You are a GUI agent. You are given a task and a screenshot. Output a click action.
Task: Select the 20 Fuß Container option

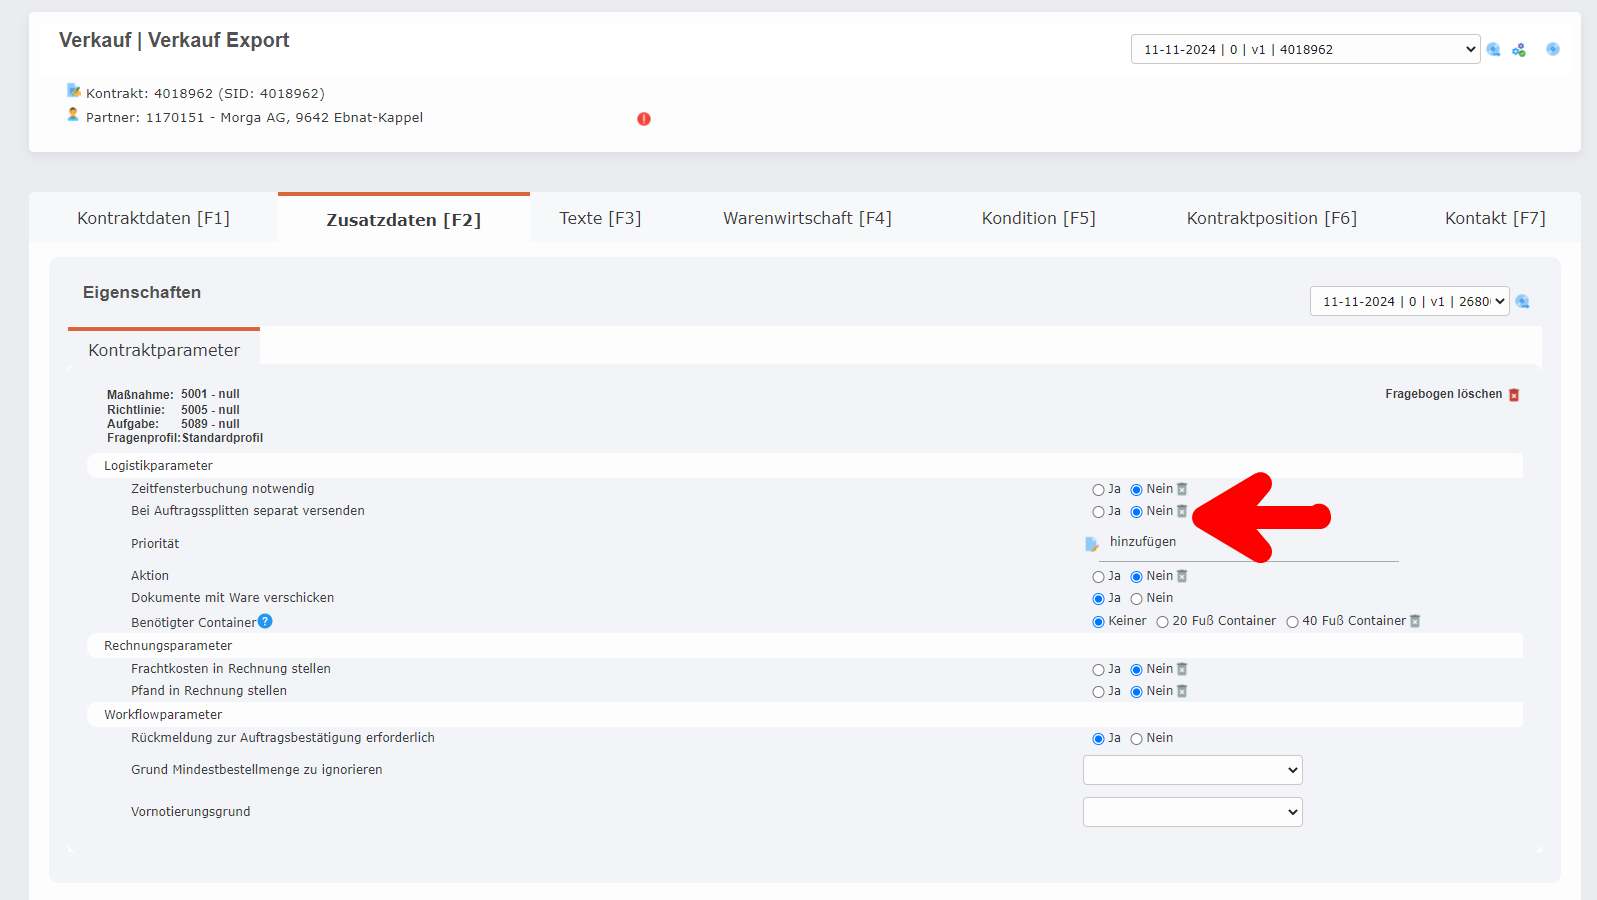click(1162, 622)
